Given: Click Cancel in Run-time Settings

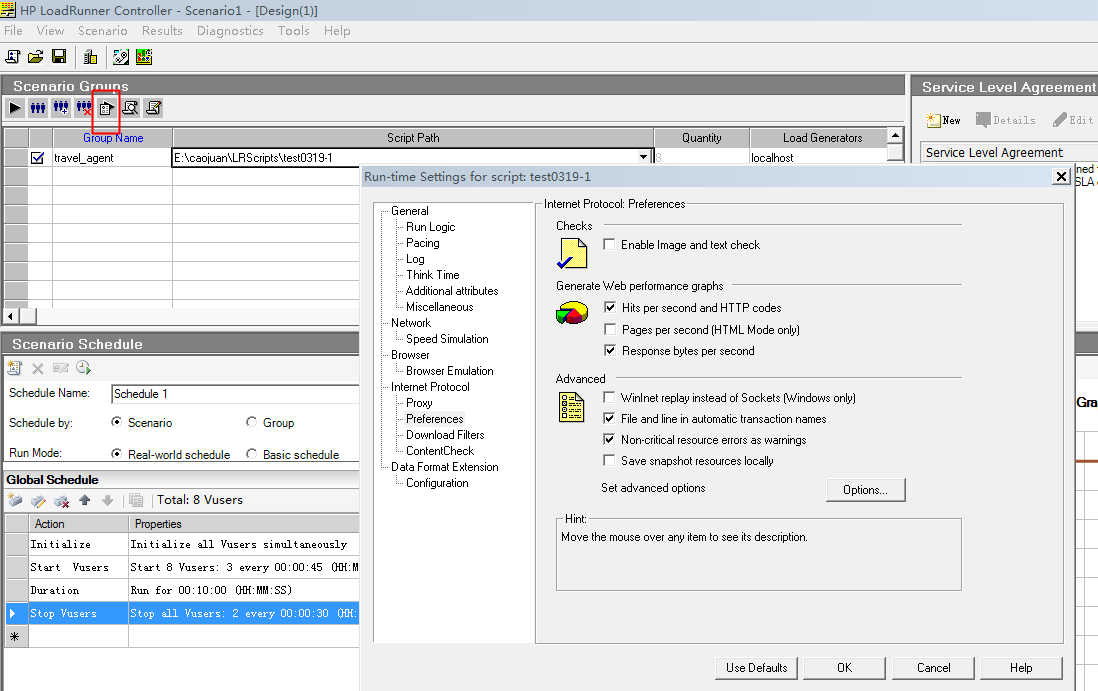Looking at the screenshot, I should pos(933,668).
